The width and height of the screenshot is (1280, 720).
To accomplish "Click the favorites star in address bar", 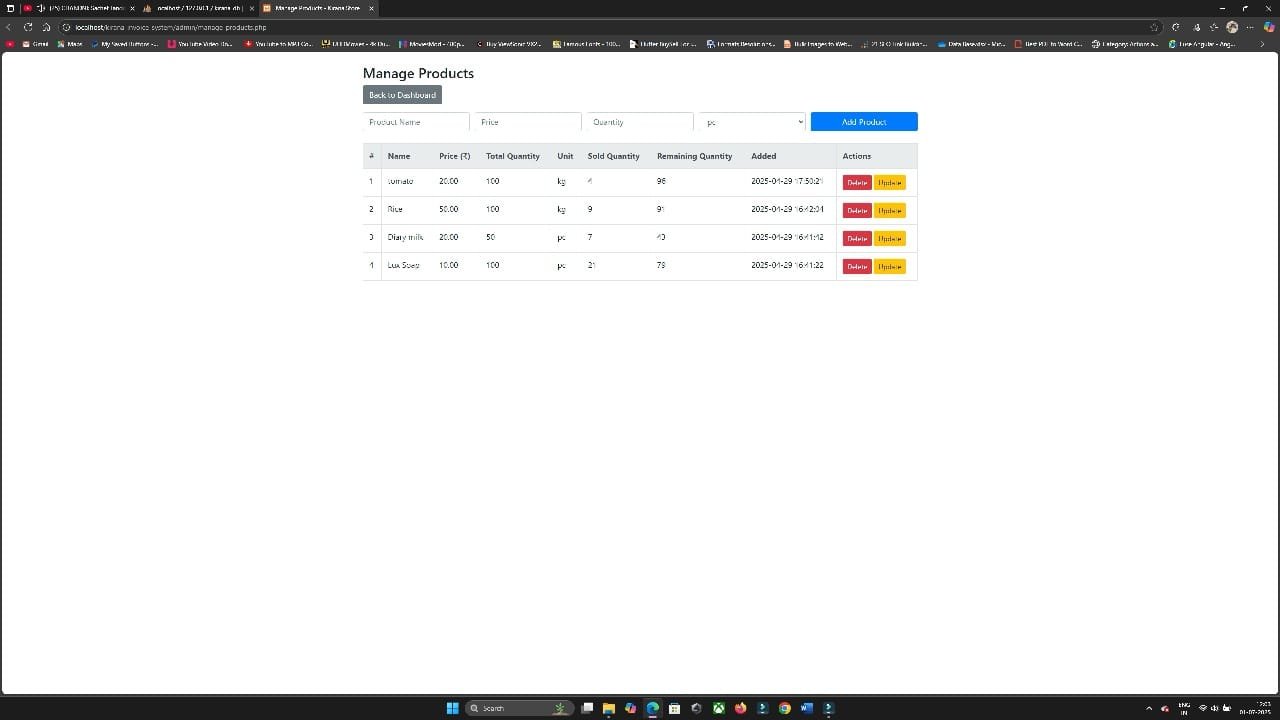I will point(1154,27).
